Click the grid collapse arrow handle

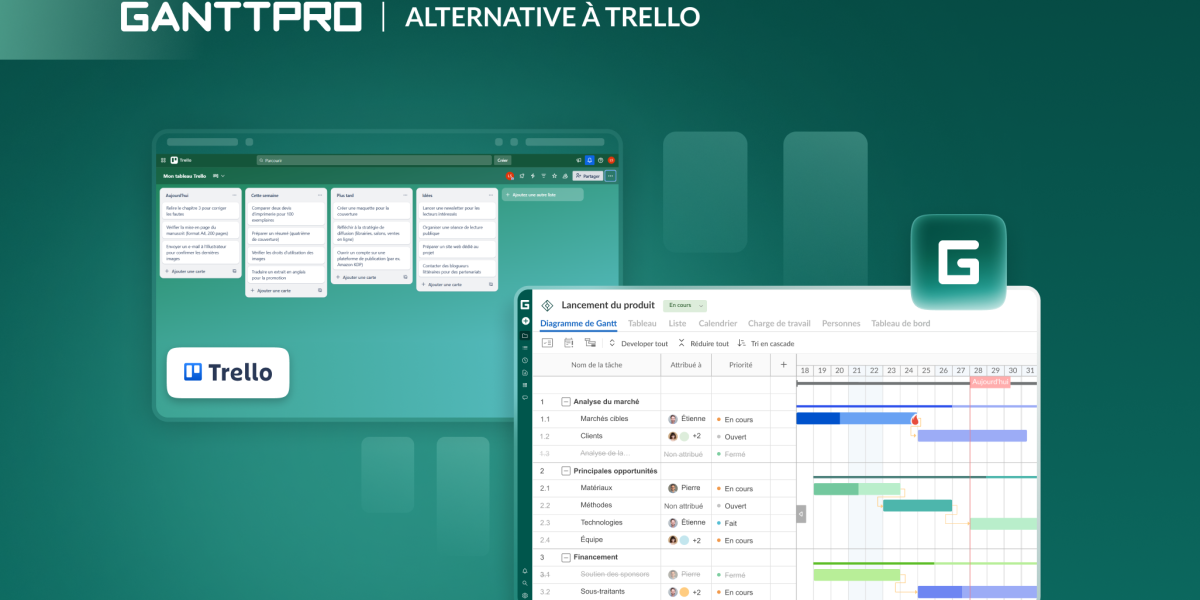click(800, 514)
